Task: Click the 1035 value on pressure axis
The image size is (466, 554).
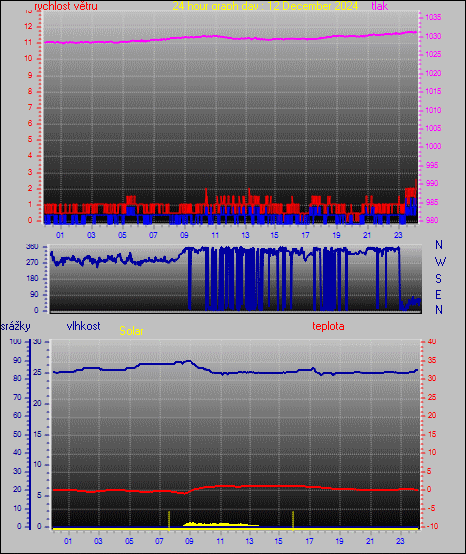Action: (433, 17)
